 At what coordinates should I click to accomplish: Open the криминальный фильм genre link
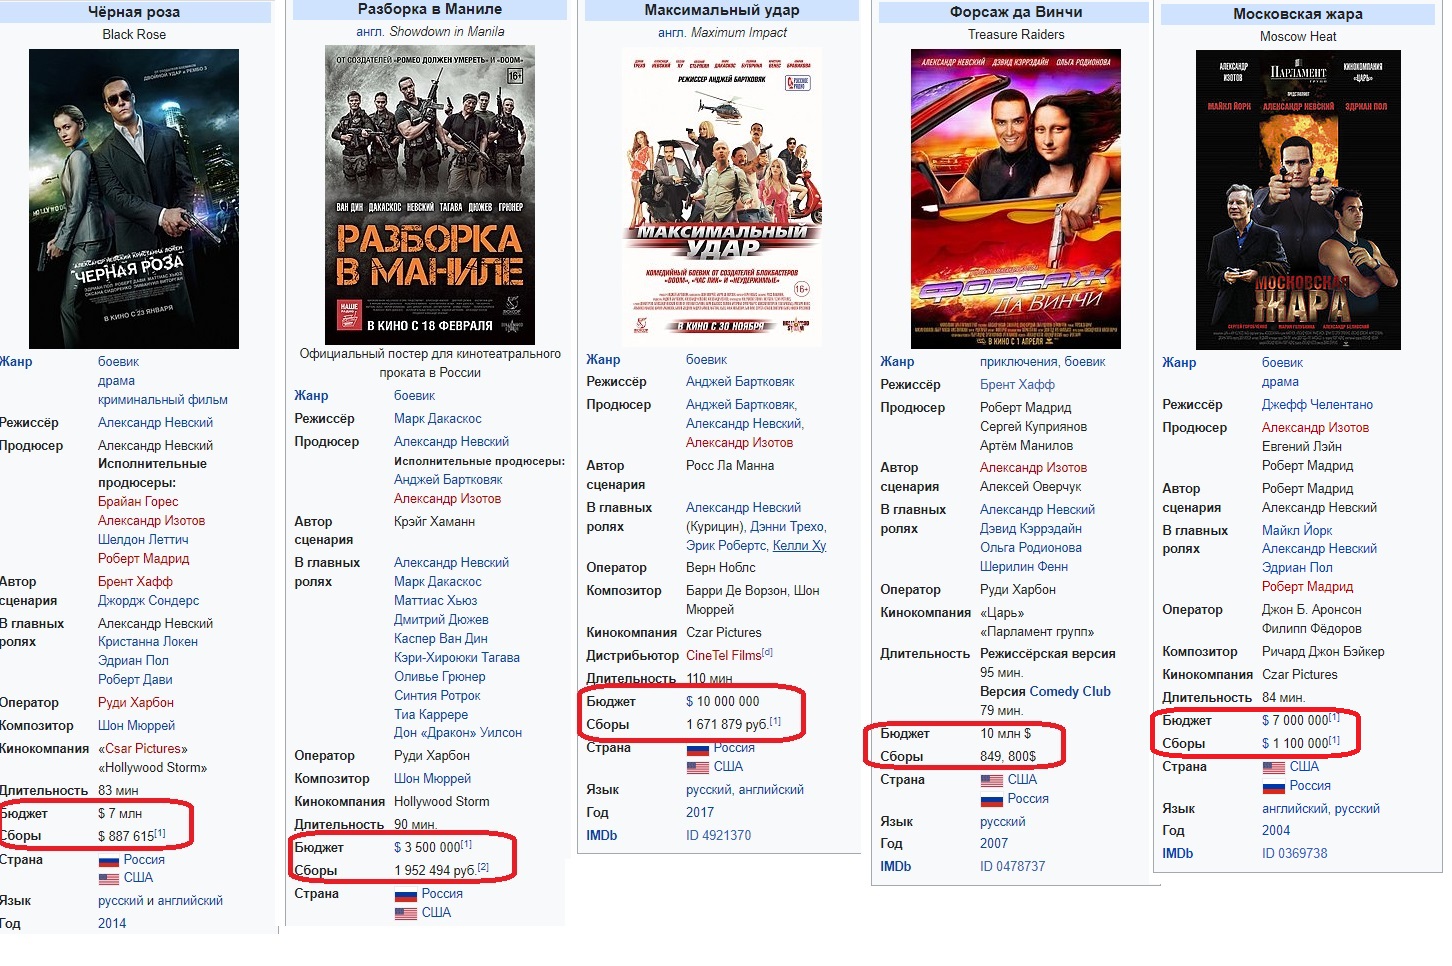(163, 400)
